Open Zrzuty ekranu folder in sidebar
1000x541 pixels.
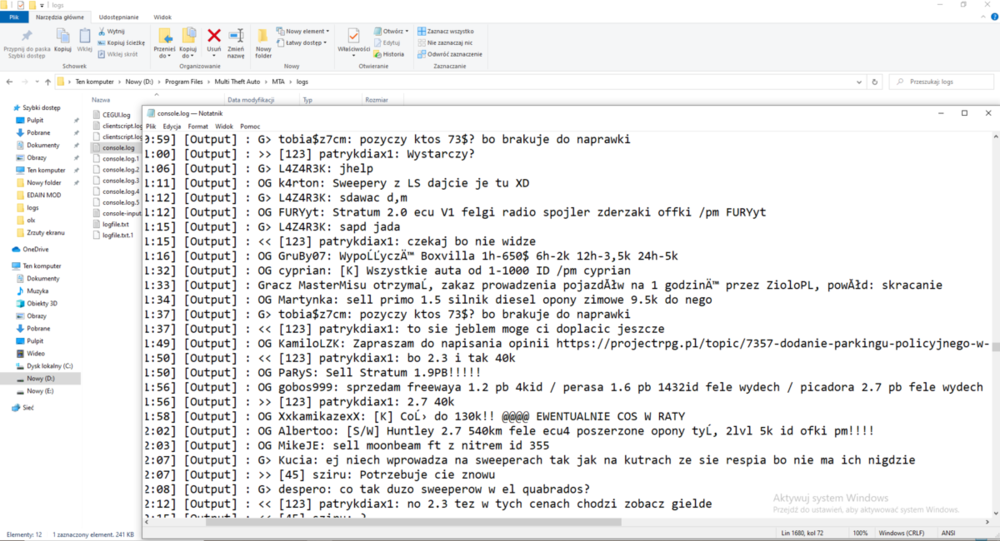[x=45, y=233]
